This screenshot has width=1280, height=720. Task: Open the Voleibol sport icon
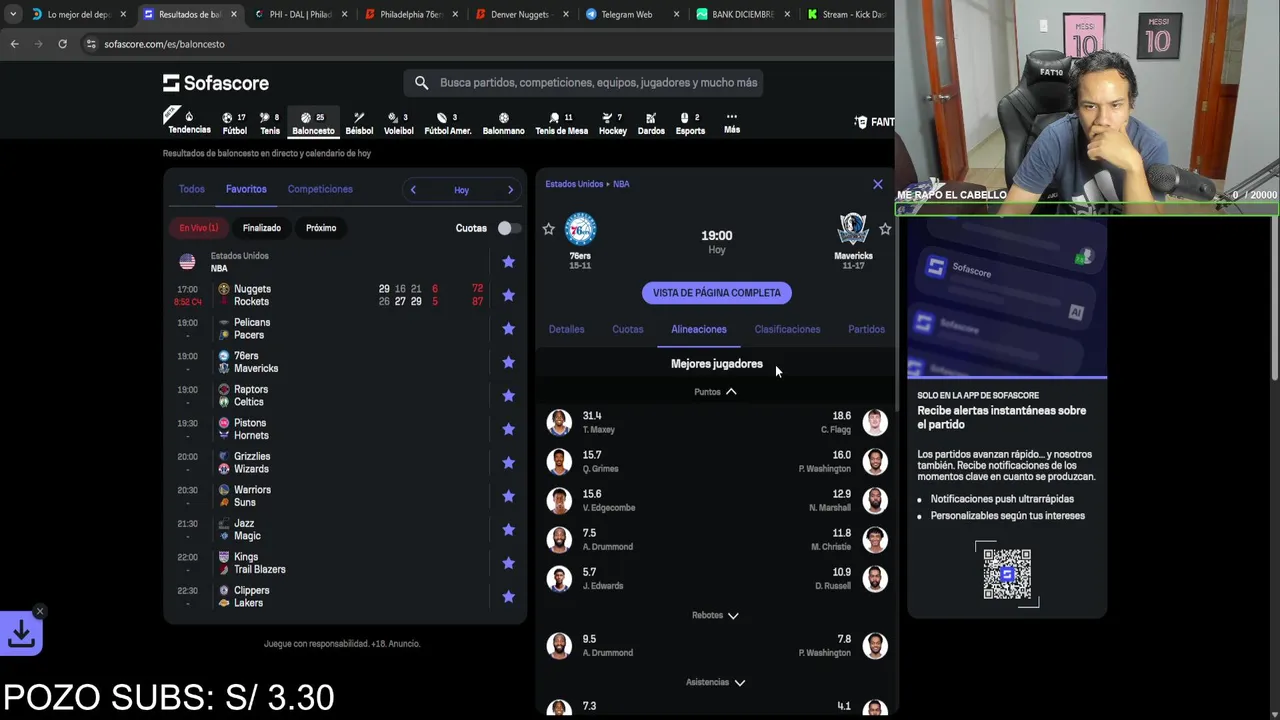[x=398, y=123]
